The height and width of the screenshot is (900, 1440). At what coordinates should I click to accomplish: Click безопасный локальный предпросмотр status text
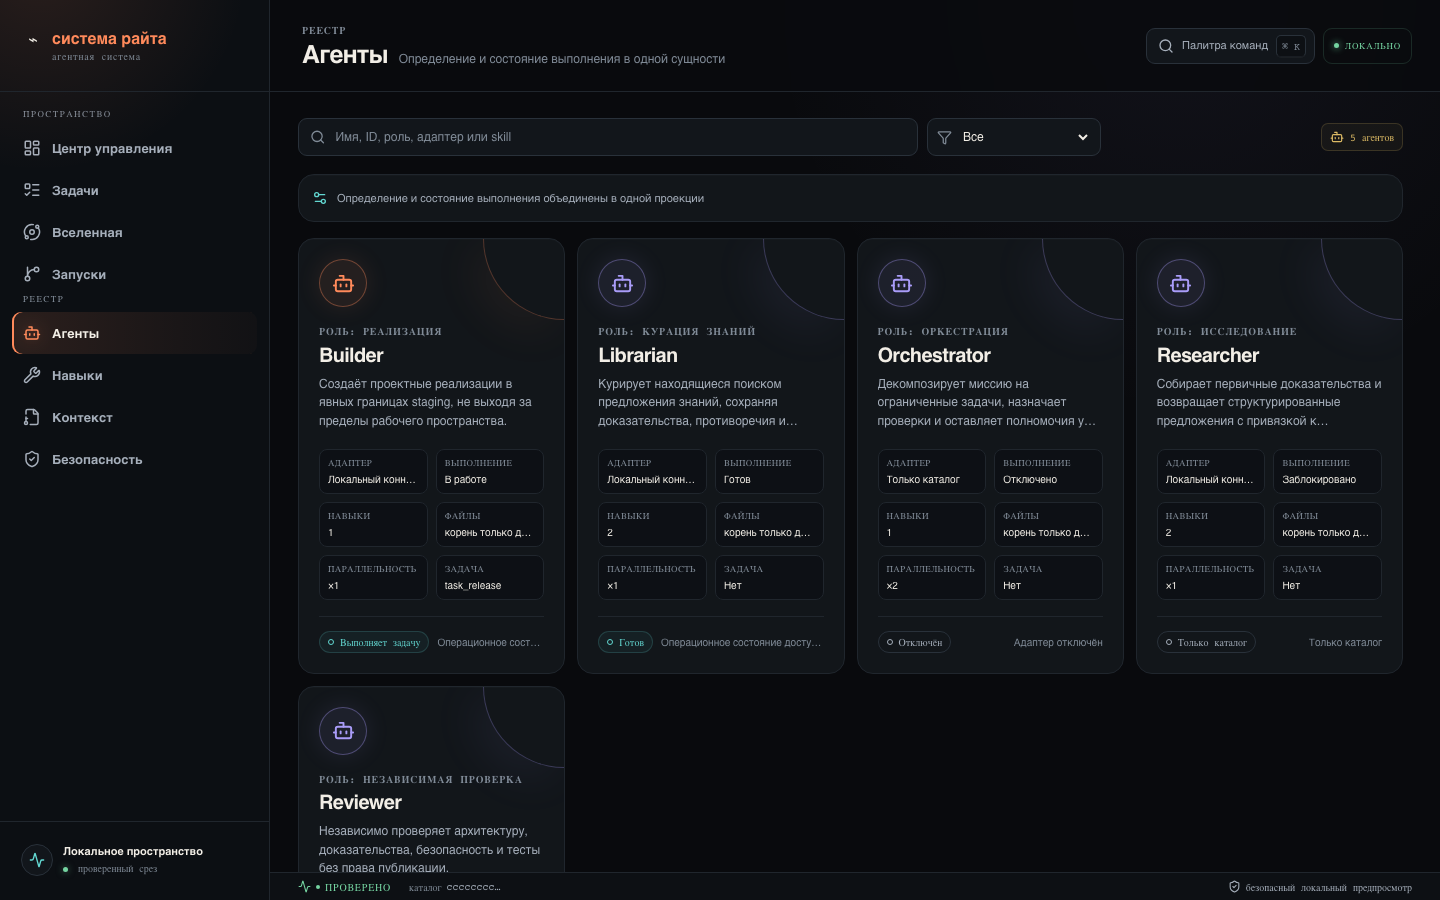[x=1329, y=887]
